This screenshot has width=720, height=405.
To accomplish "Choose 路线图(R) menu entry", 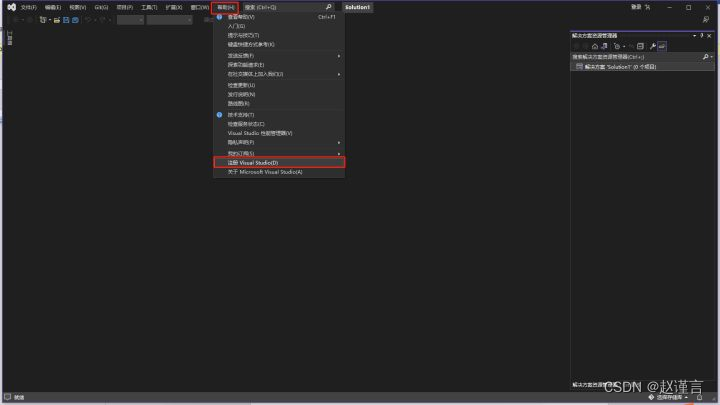I will (279, 103).
